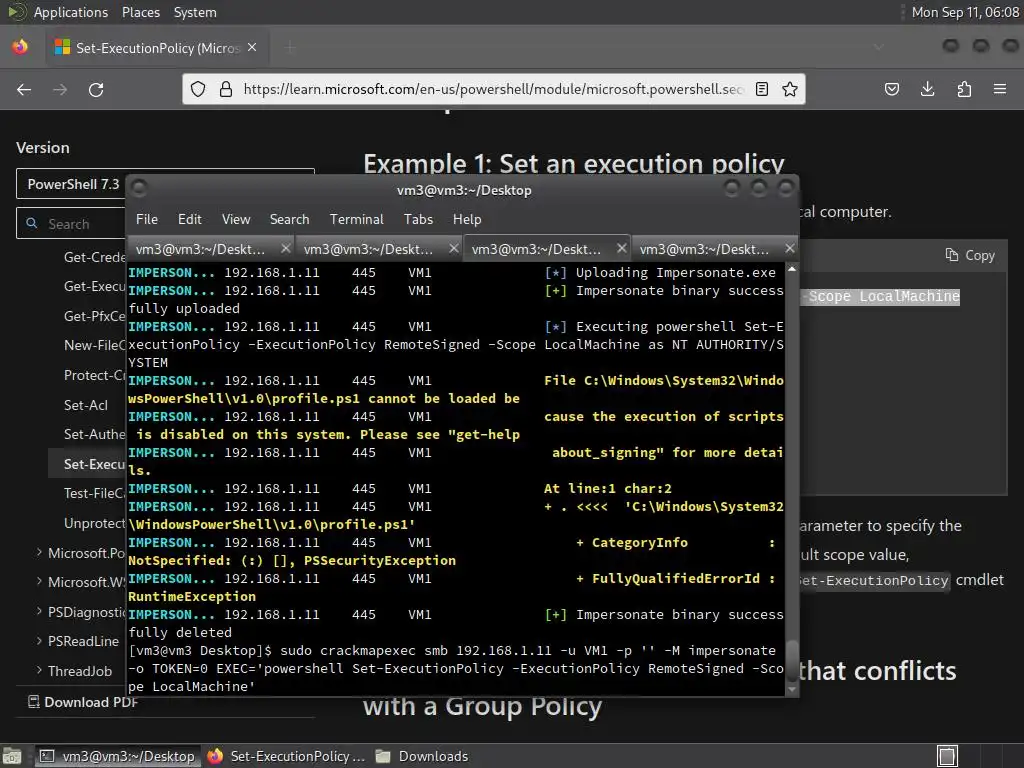Viewport: 1024px width, 768px height.
Task: Reload the page in Firefox
Action: (96, 89)
